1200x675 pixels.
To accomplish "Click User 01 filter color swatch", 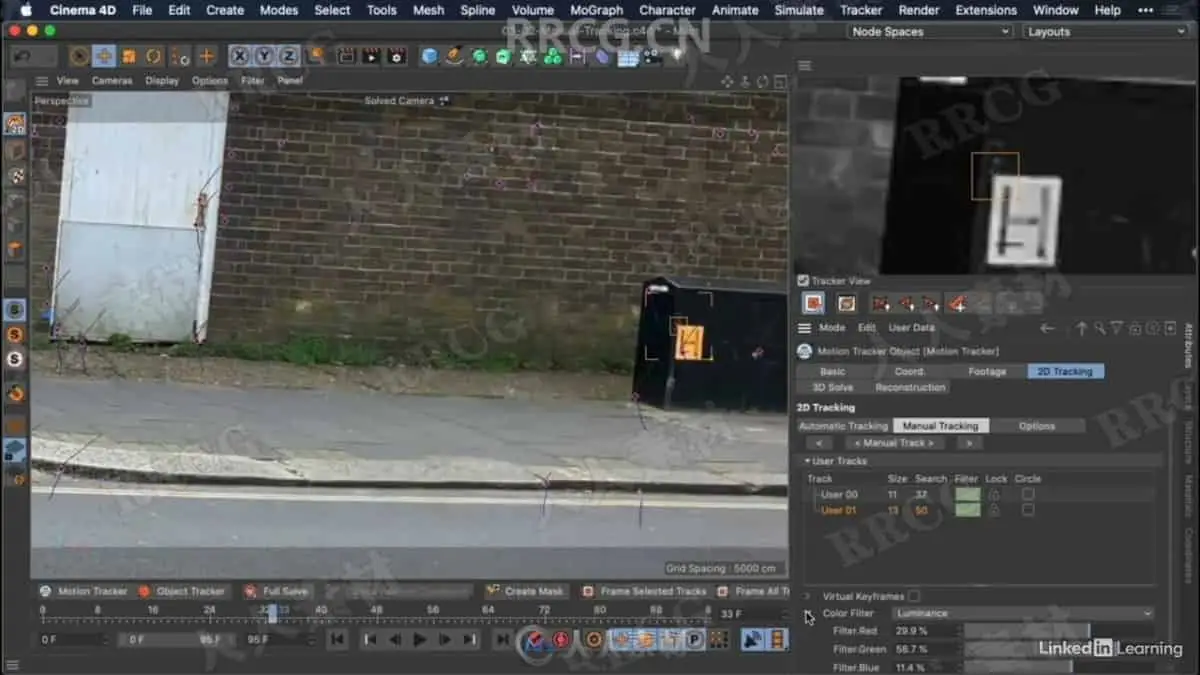I will pyautogui.click(x=967, y=510).
